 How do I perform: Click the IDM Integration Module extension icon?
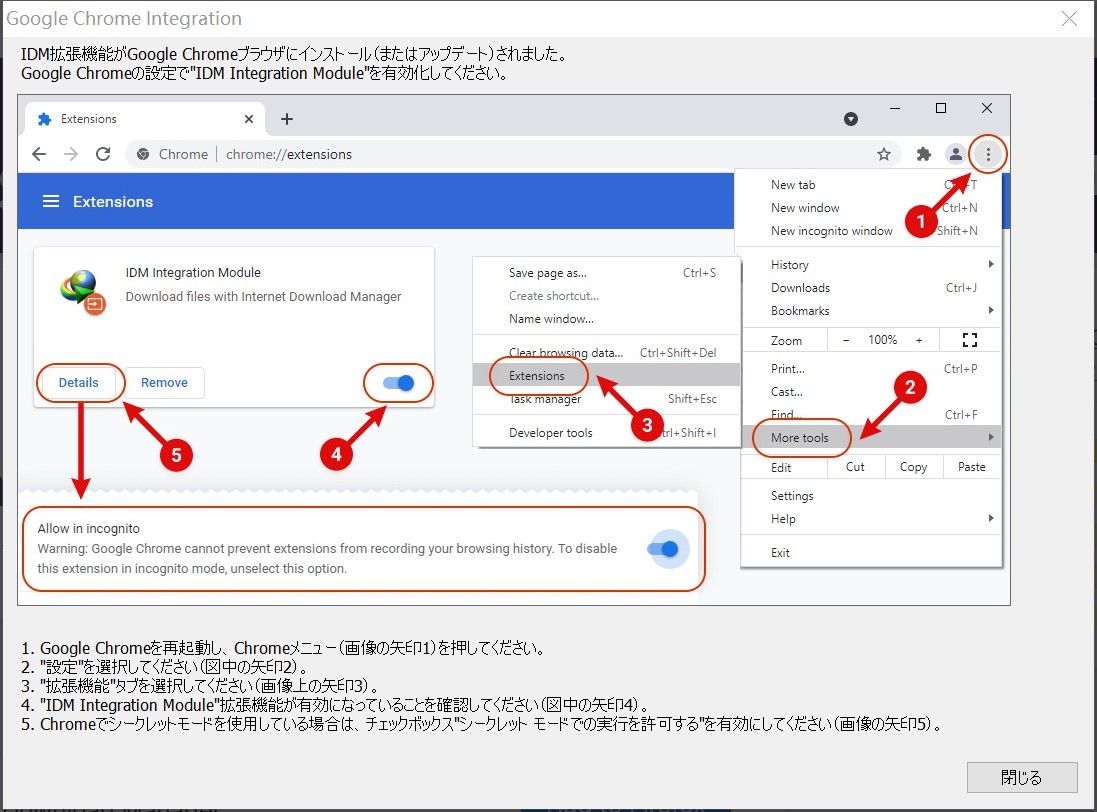point(83,292)
